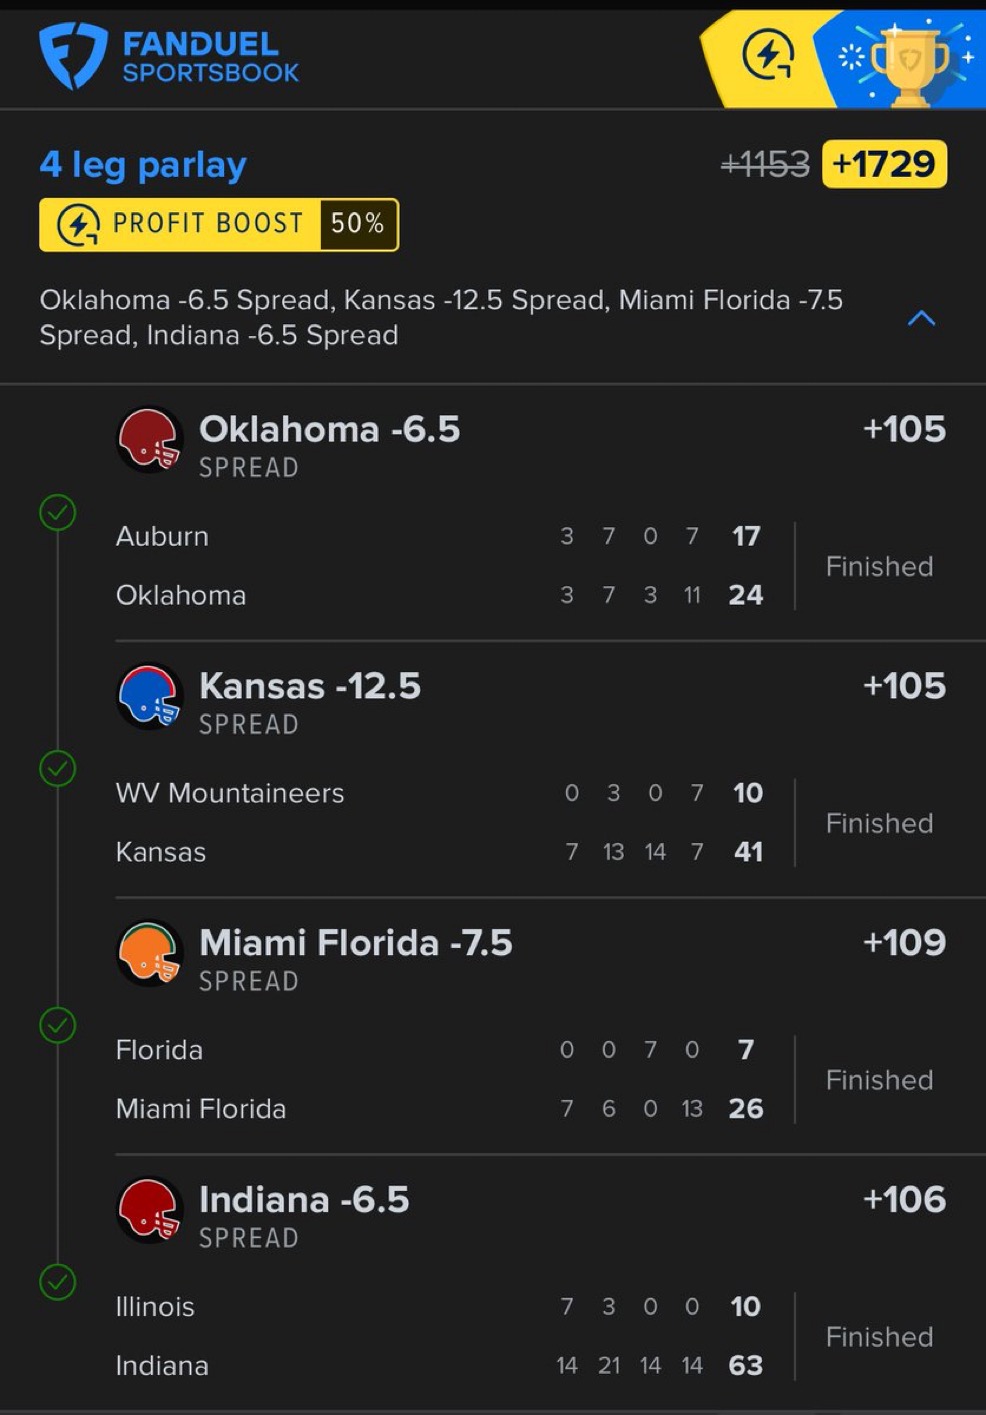Click the green checkmark beside Illinois game
Screen dimensions: 986x1415
click(58, 1282)
